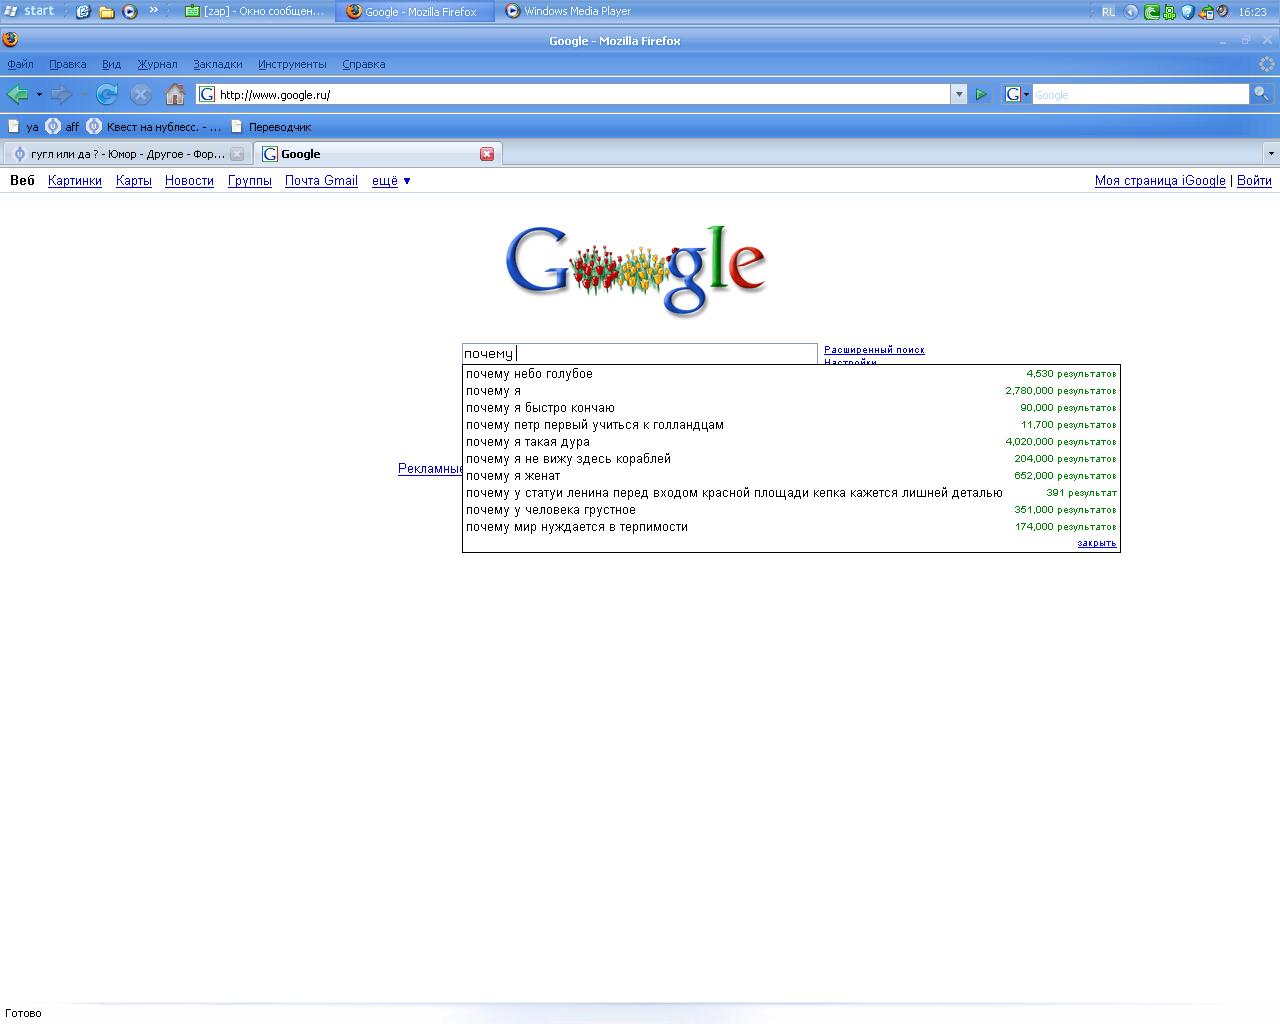Open the 'Квест на нублесс' bookmark
1280x1024 pixels.
coord(154,127)
